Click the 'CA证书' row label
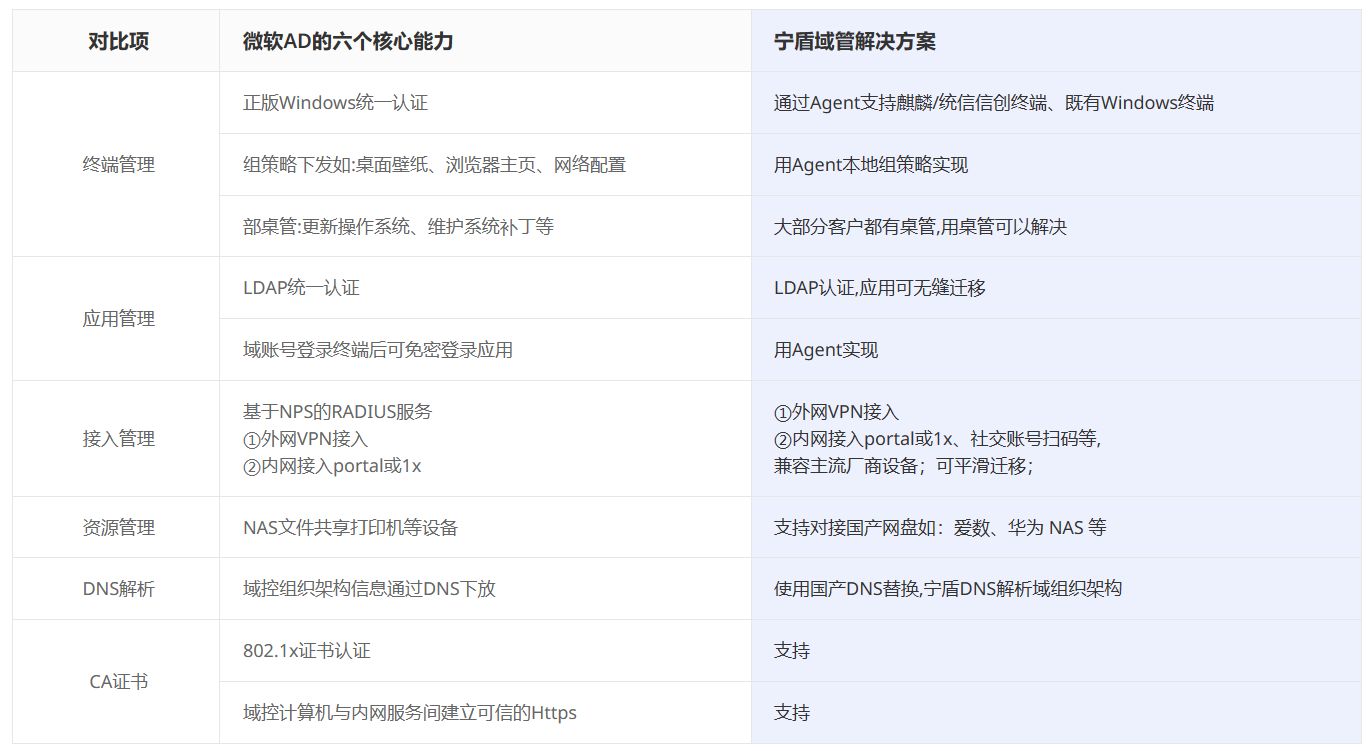This screenshot has width=1369, height=751. [118, 682]
